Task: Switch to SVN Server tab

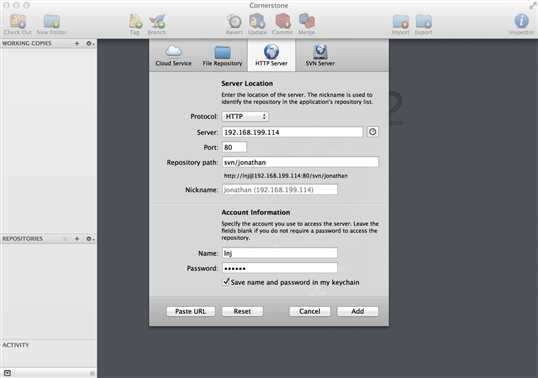Action: [320, 56]
